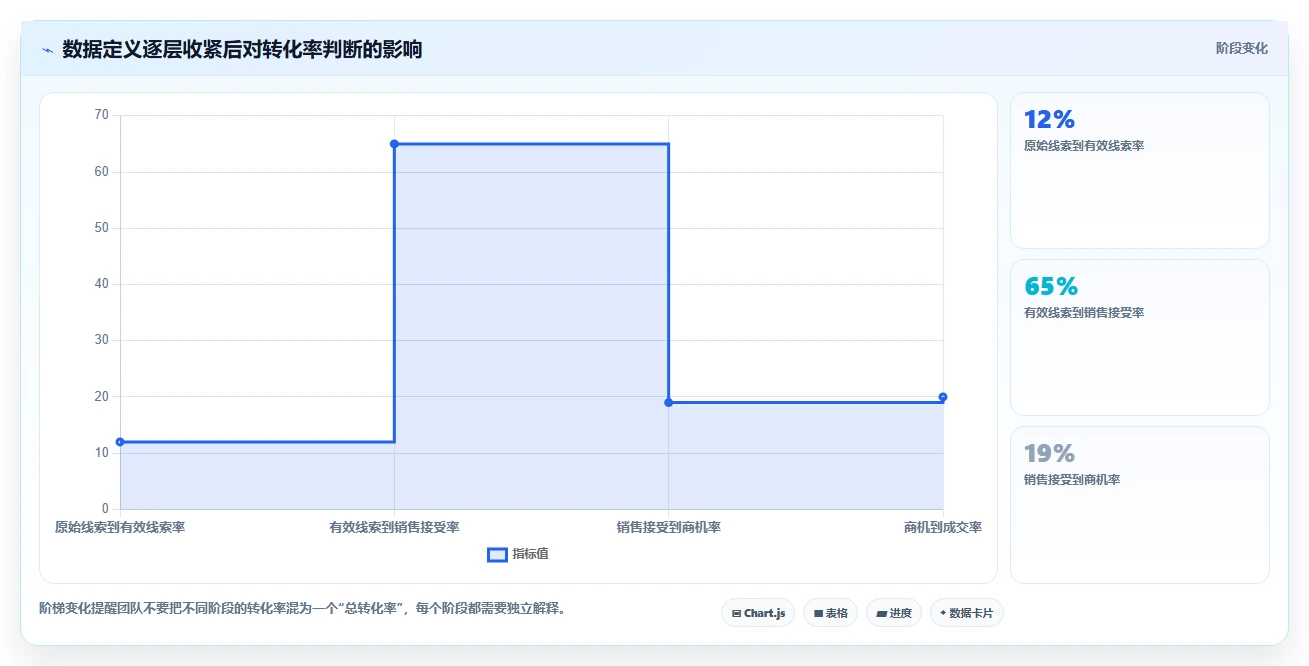The width and height of the screenshot is (1309, 666).
Task: Click the y-axis tick label 0
Action: (105, 509)
